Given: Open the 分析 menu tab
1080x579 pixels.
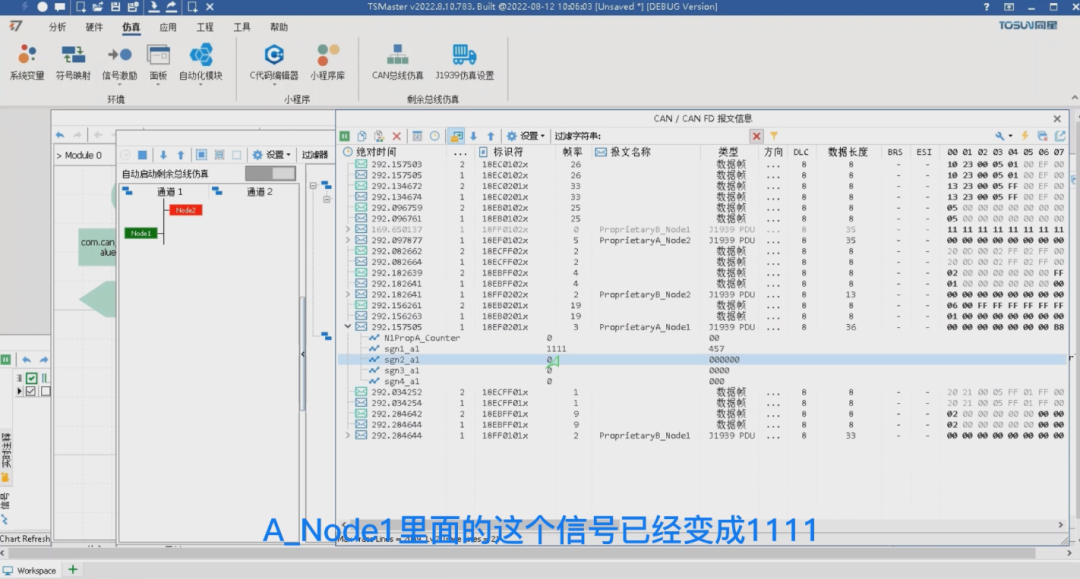Looking at the screenshot, I should (x=58, y=27).
